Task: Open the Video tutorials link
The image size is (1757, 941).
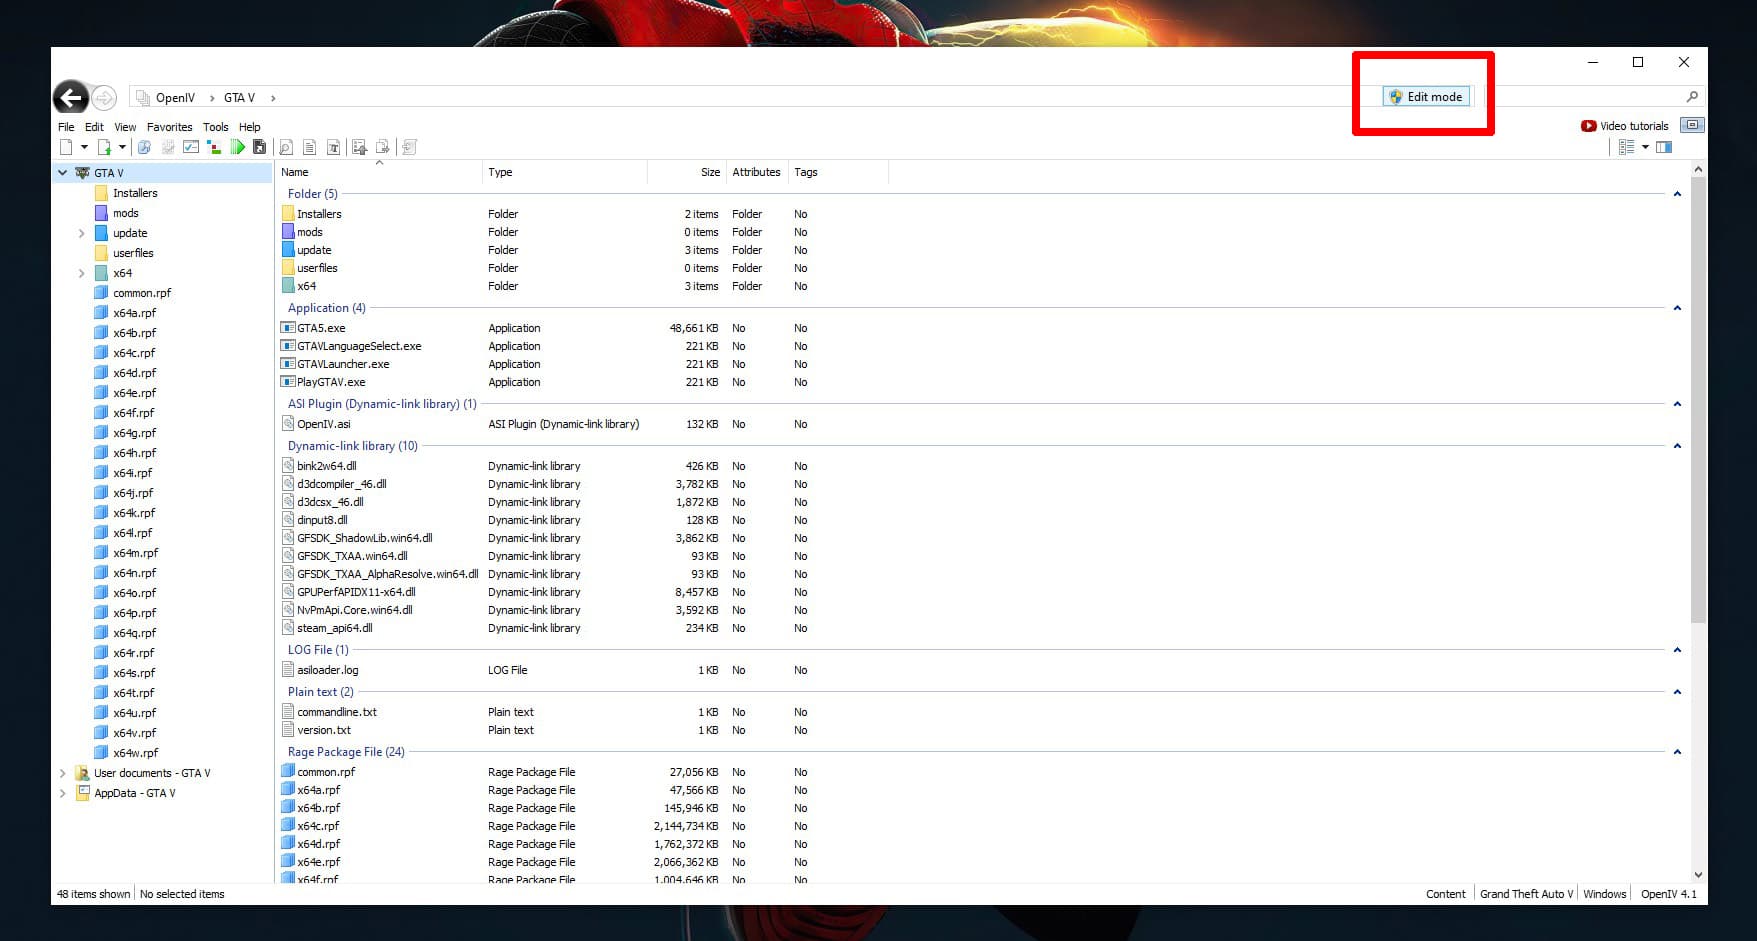Action: tap(1625, 126)
